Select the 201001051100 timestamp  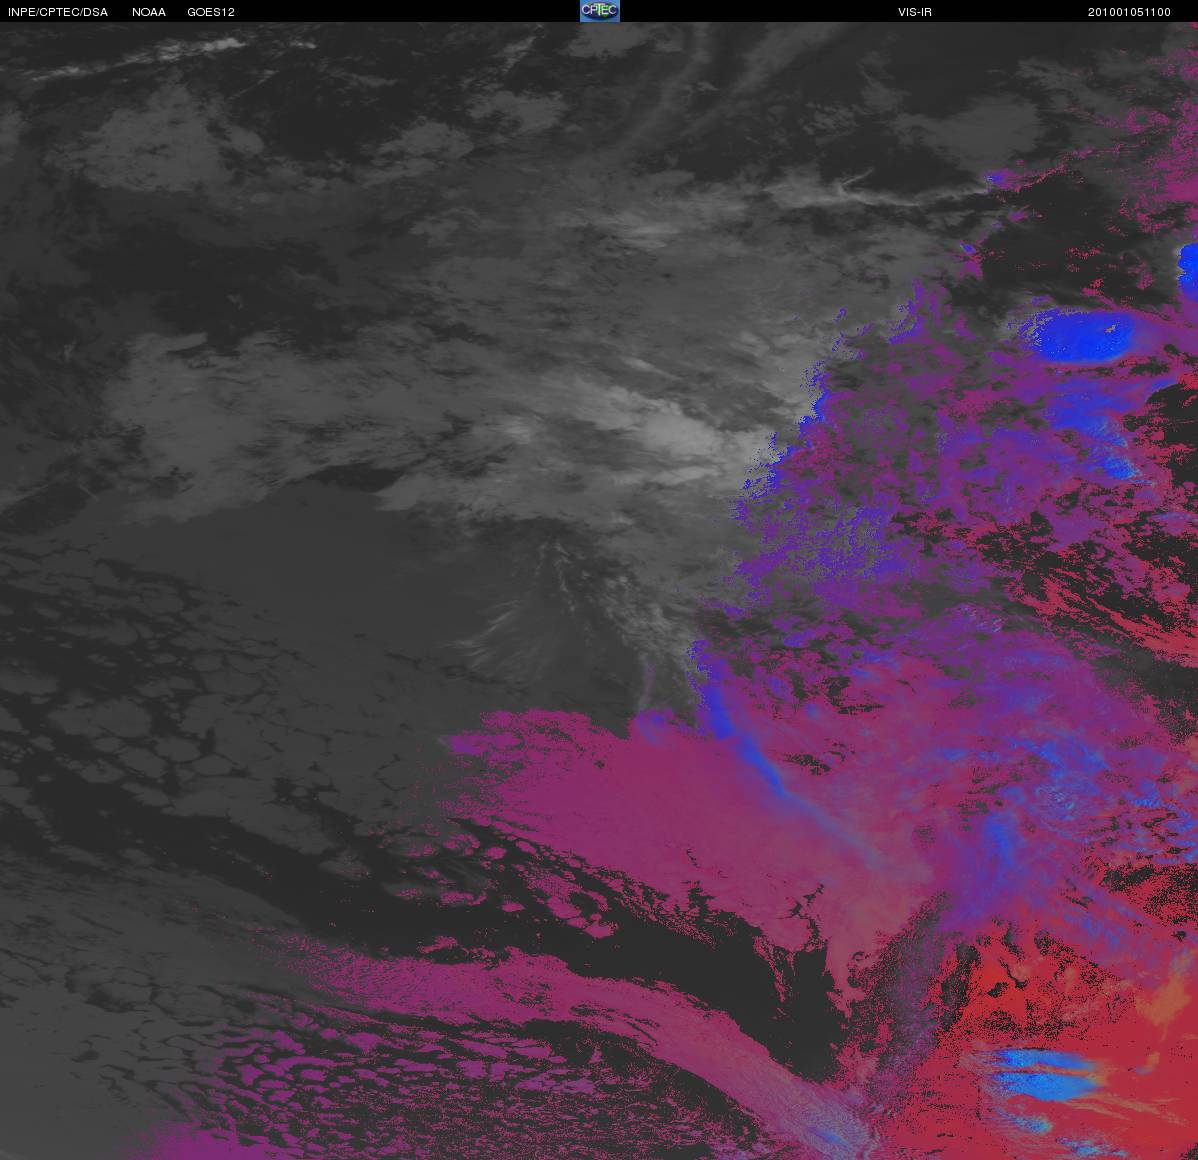click(1129, 12)
